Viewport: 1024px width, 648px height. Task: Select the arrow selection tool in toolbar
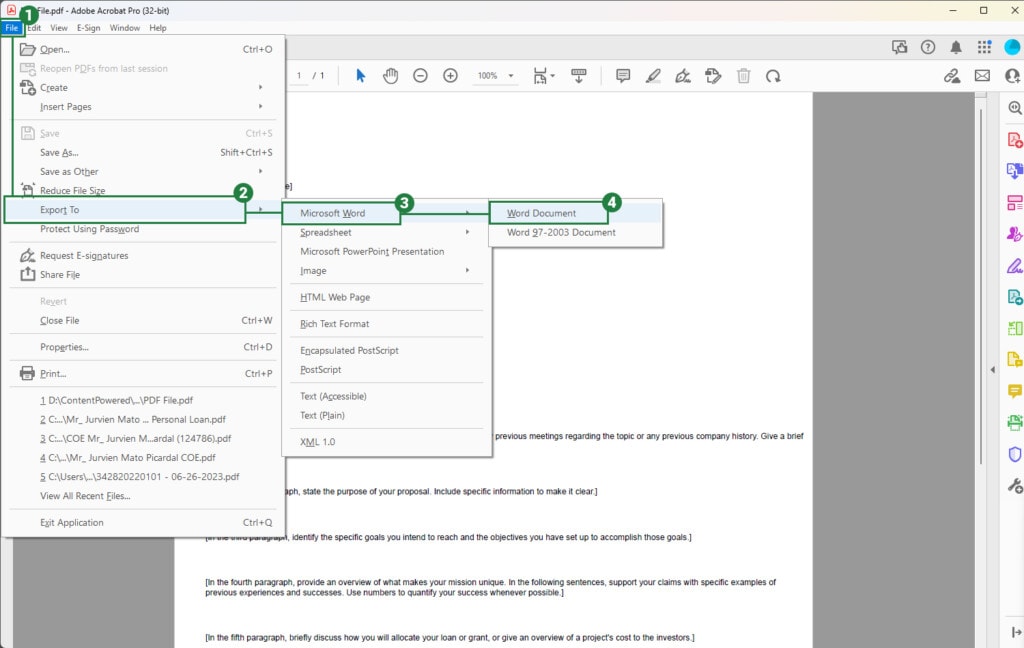pos(360,76)
